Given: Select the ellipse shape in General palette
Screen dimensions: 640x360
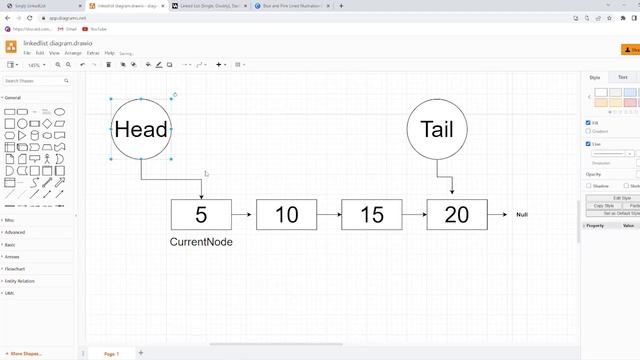Looking at the screenshot, I should [x=60, y=112].
